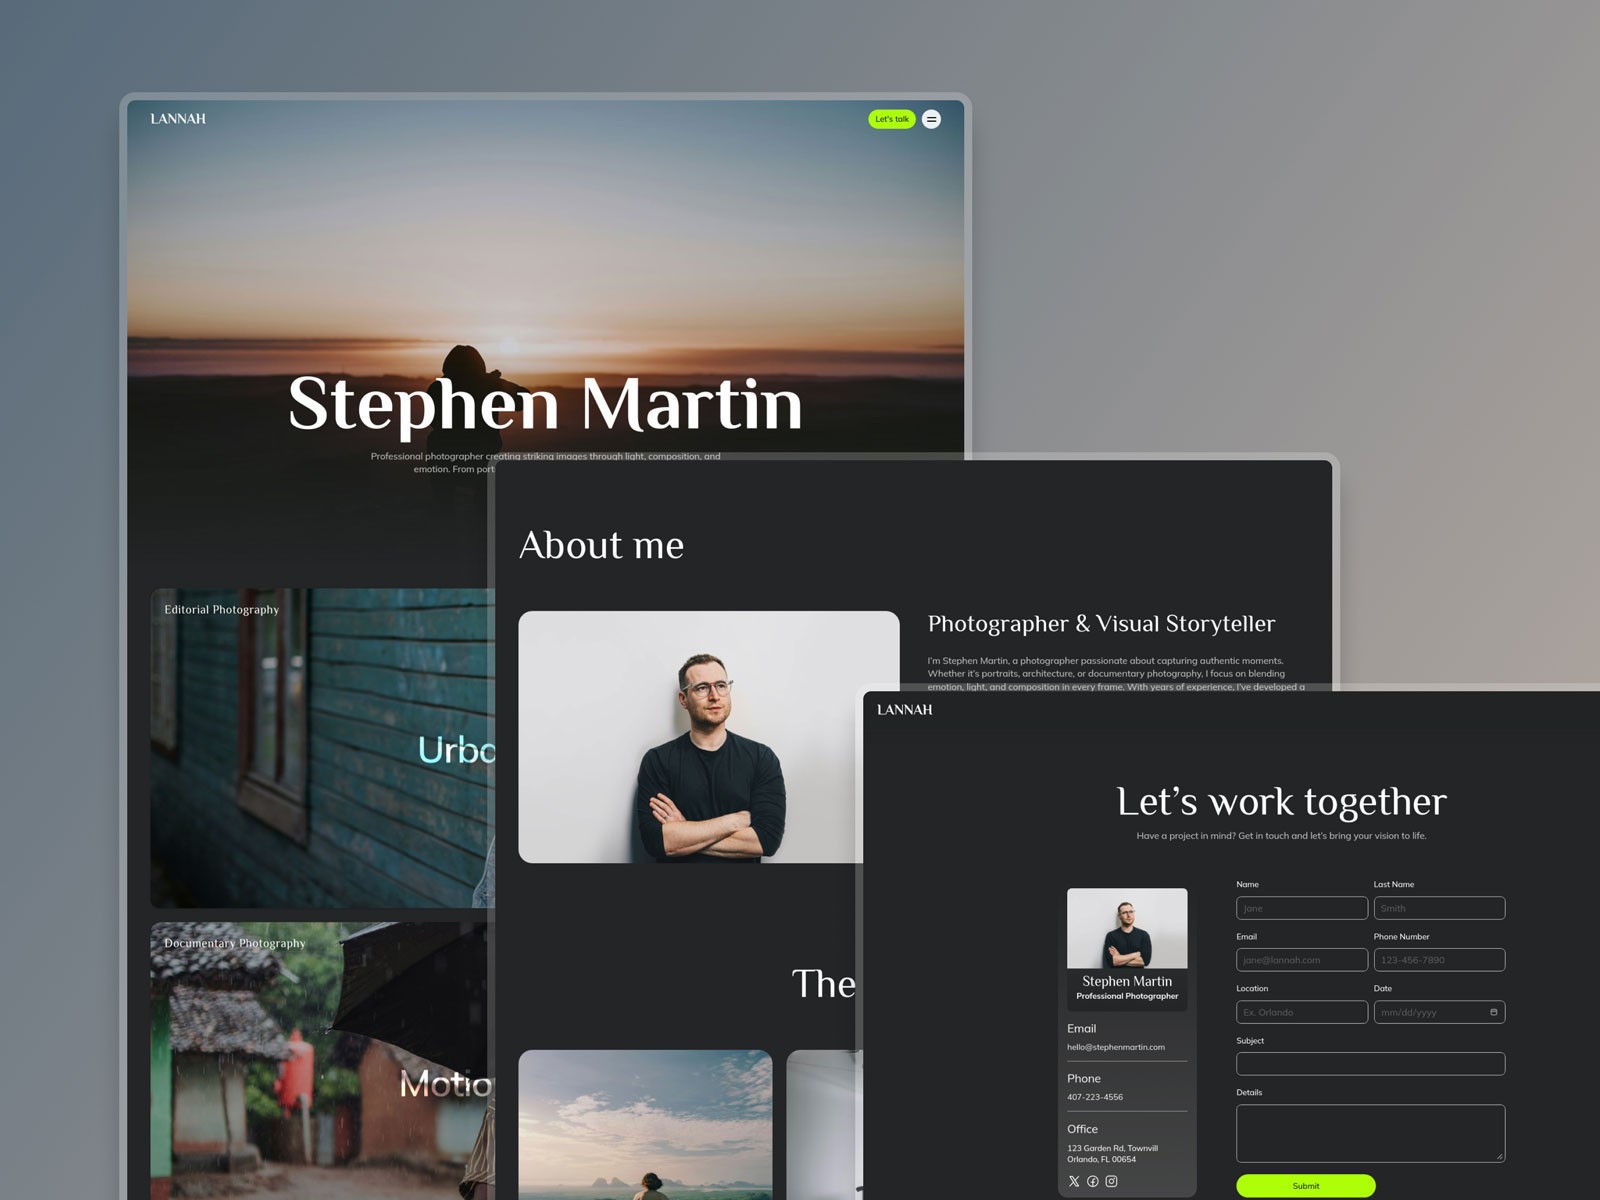Submit the contact form
This screenshot has width=1600, height=1200.
click(1306, 1186)
